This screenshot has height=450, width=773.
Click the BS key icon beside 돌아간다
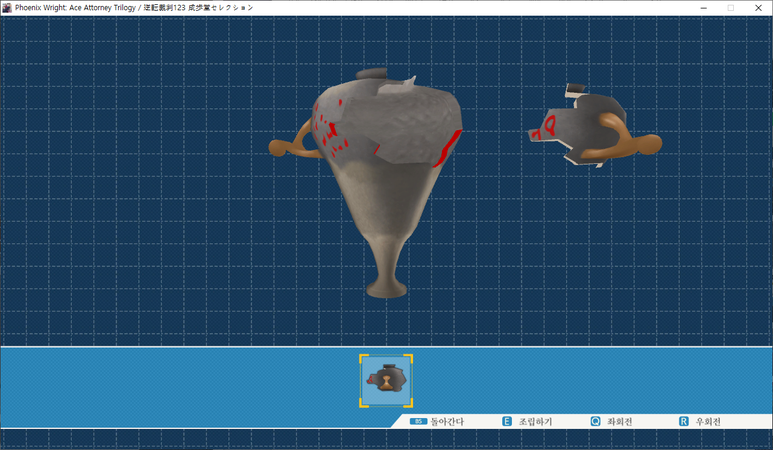(x=418, y=421)
